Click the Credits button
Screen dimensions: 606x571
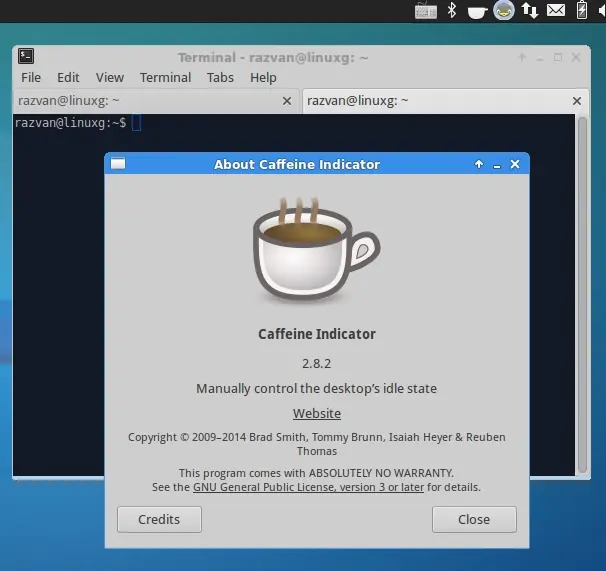[159, 519]
